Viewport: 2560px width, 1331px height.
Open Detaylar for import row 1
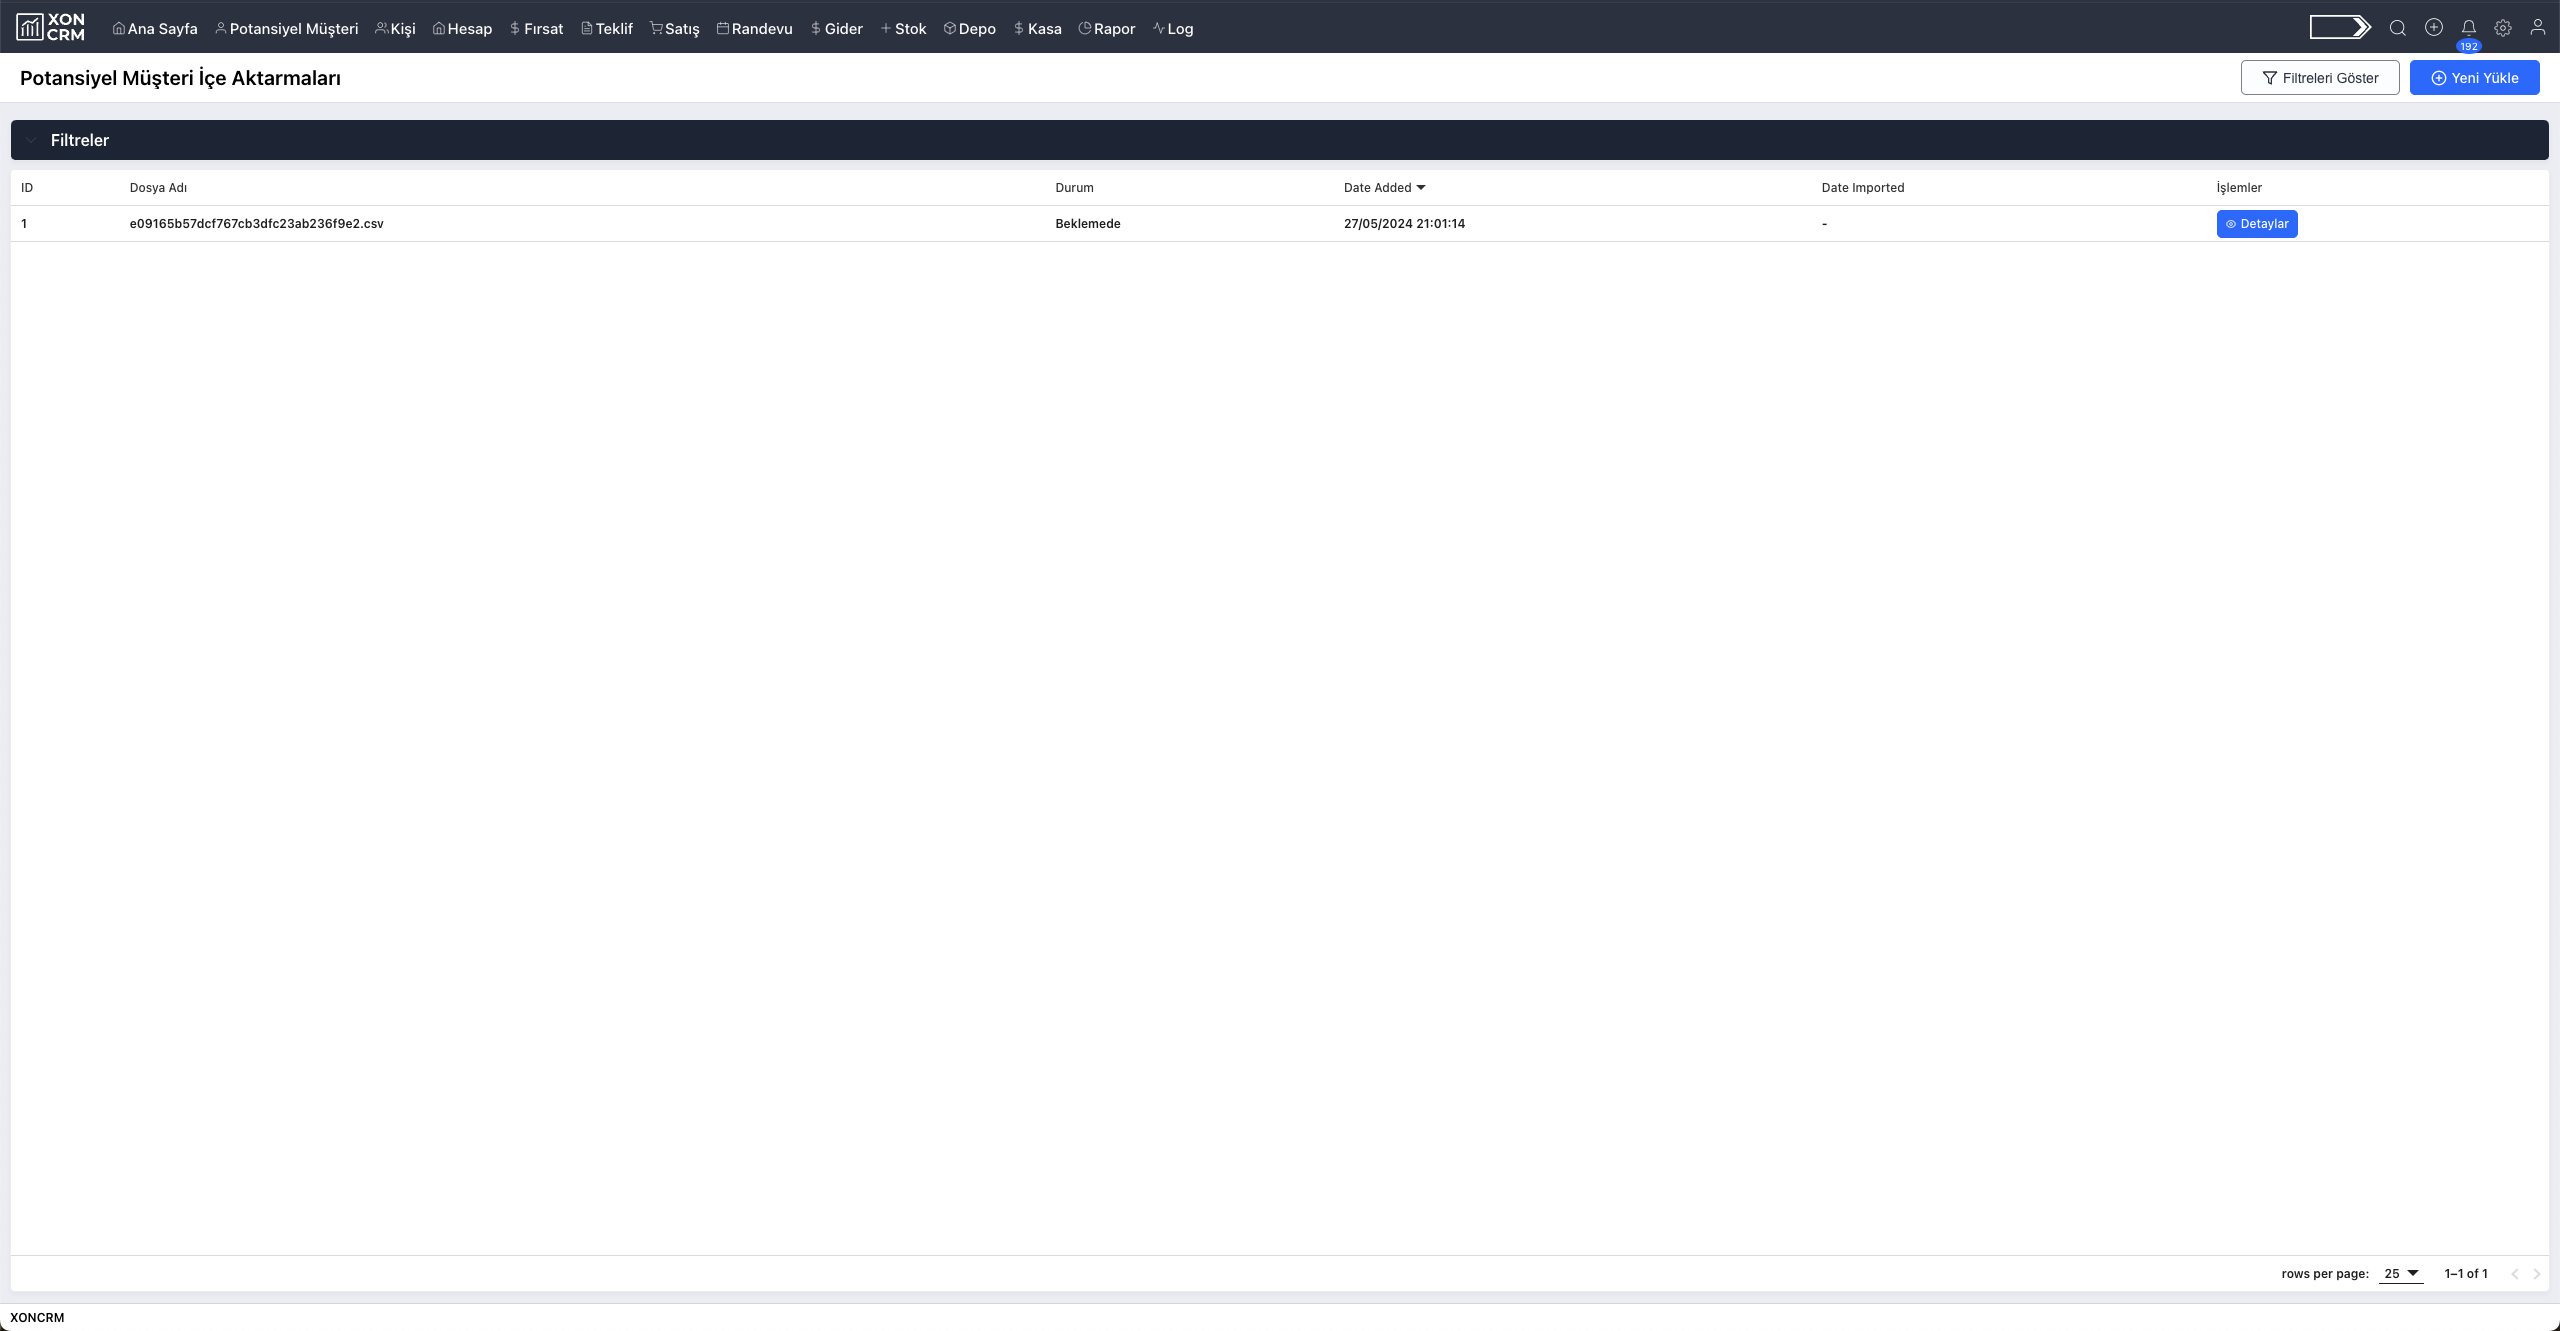click(2257, 224)
